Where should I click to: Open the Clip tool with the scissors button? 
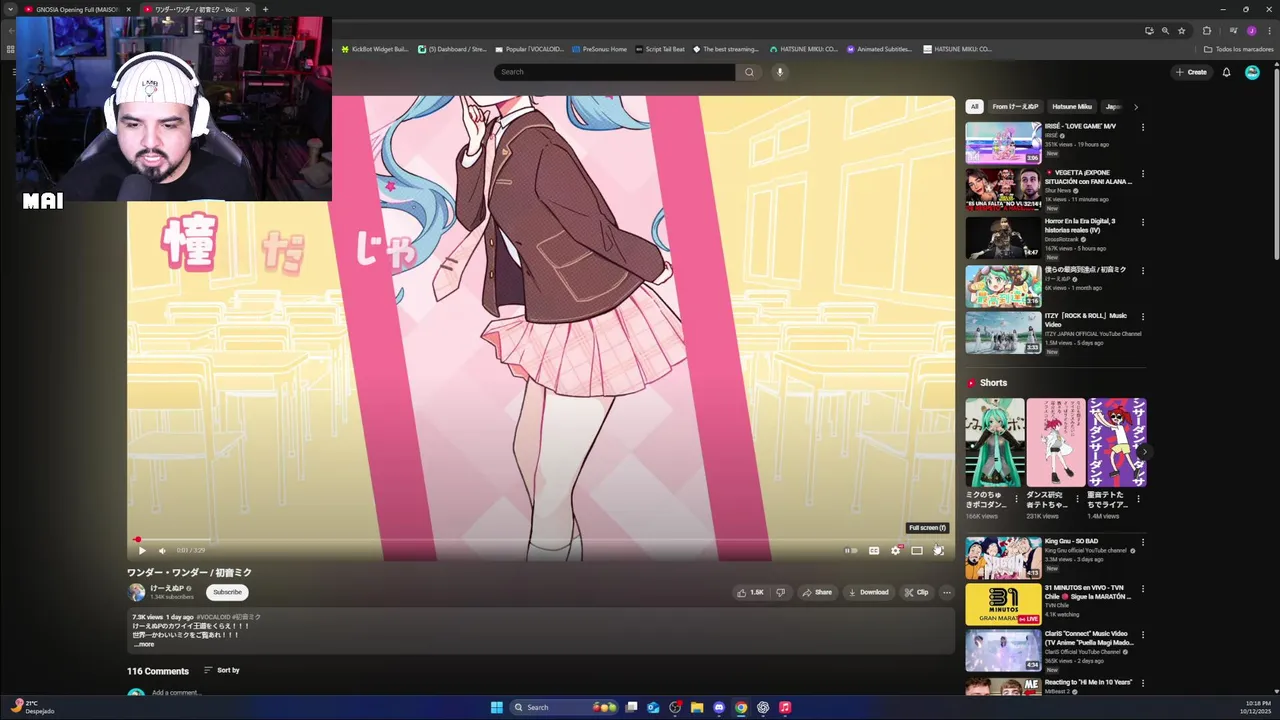click(916, 592)
